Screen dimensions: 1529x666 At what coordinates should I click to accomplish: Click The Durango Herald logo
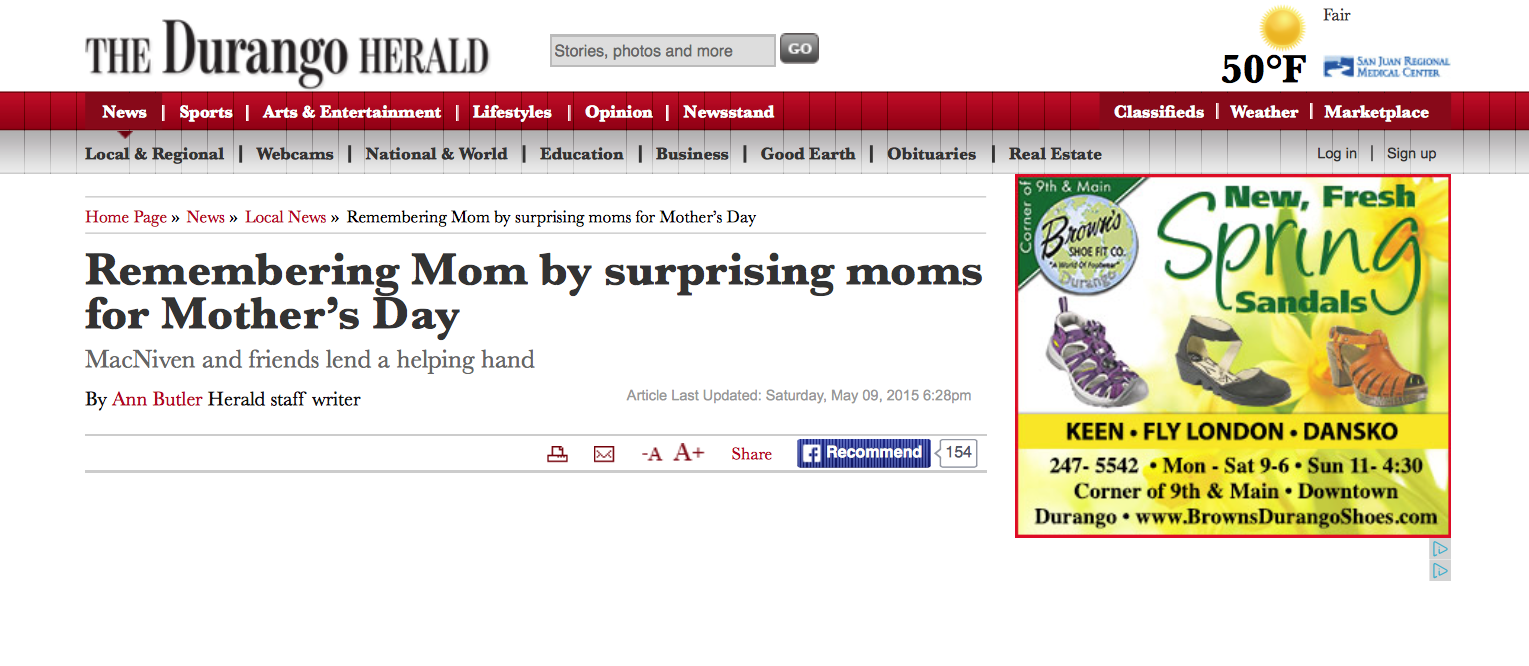point(287,54)
